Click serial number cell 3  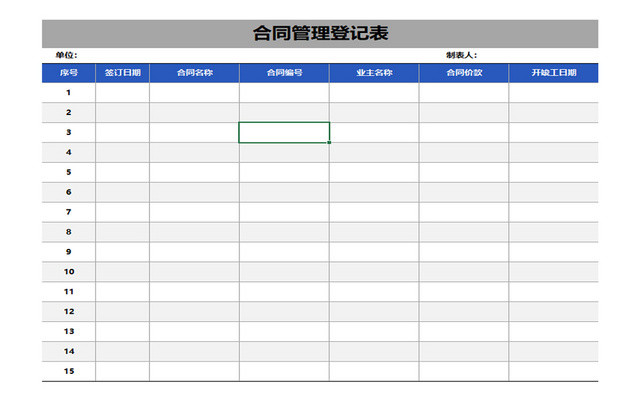click(69, 132)
